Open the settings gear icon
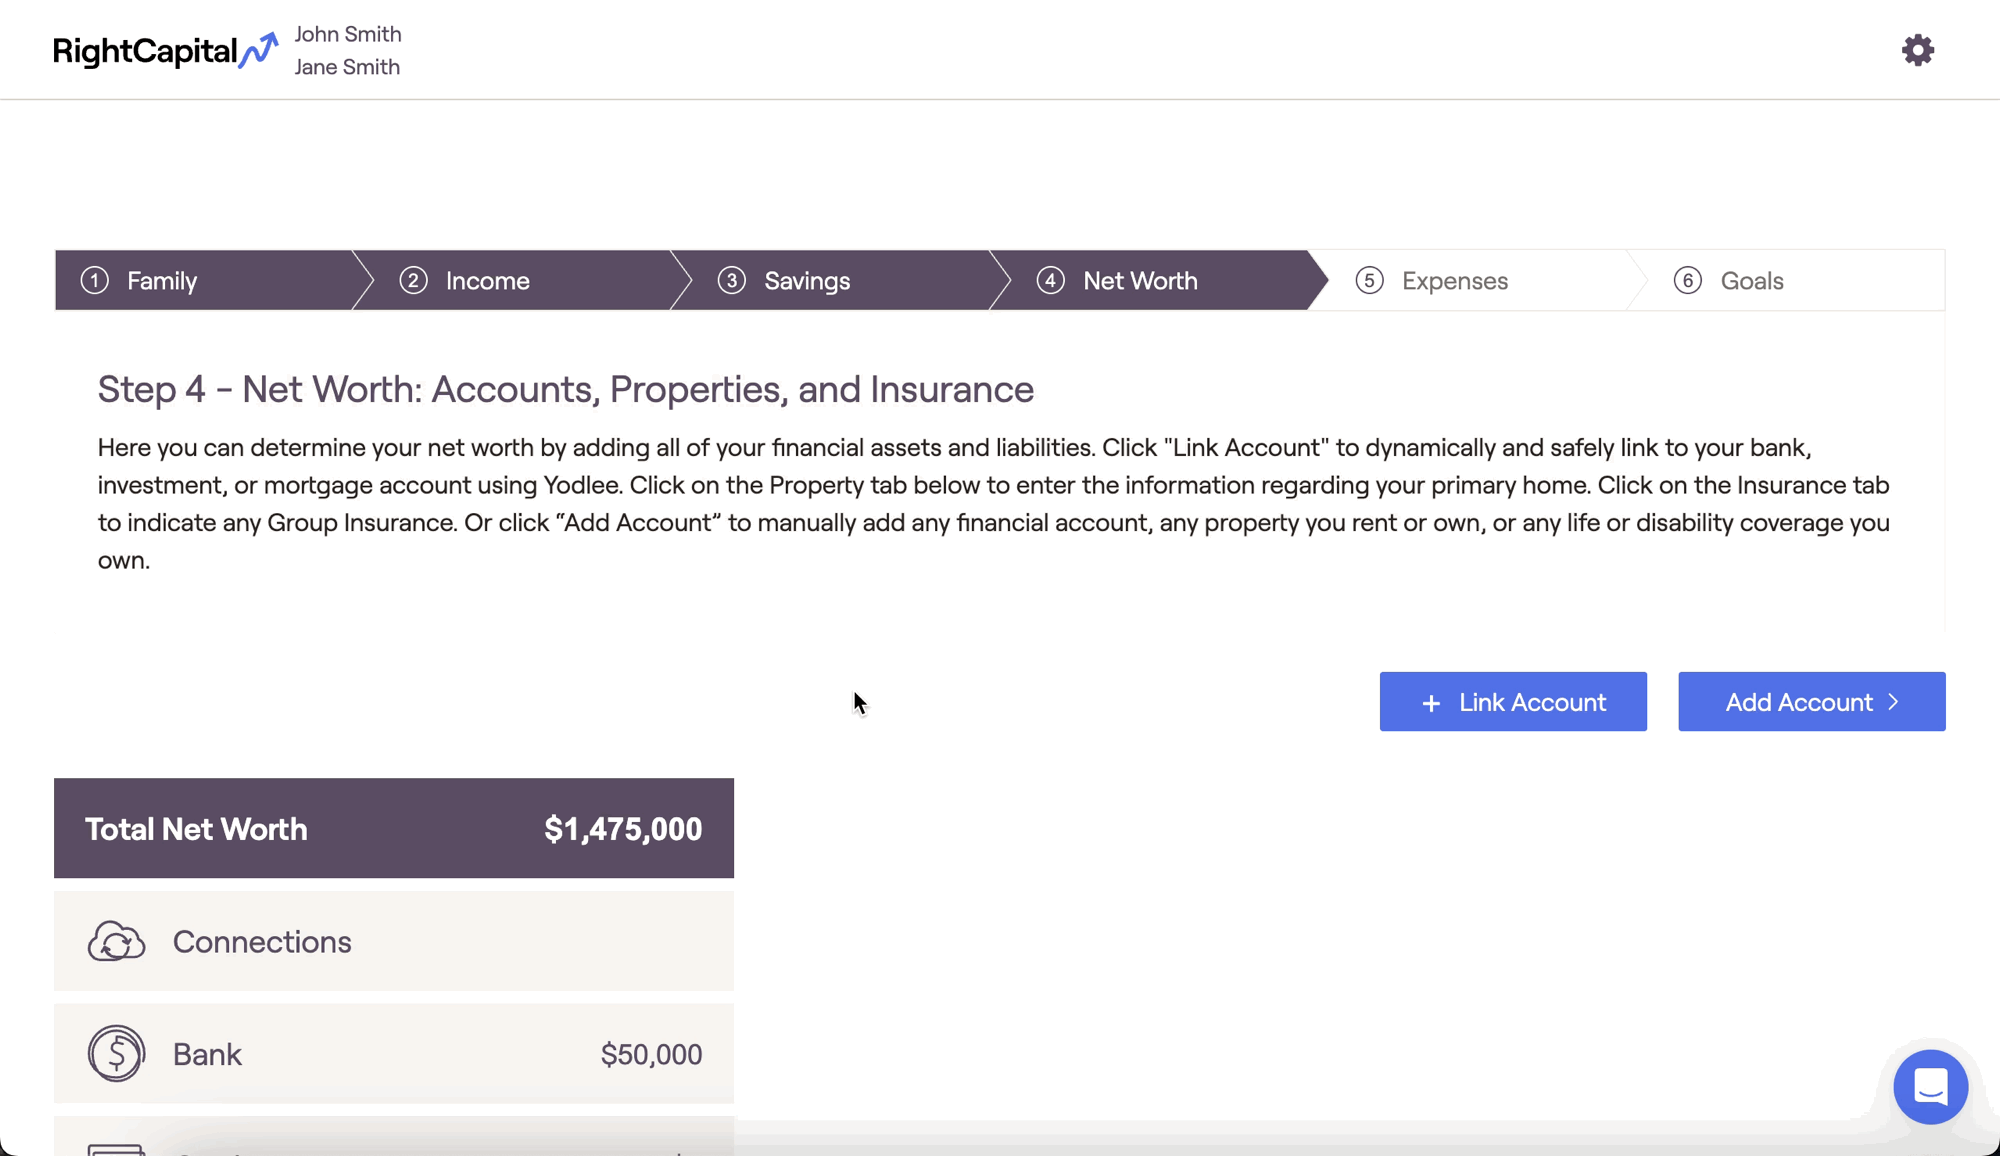 click(1917, 50)
